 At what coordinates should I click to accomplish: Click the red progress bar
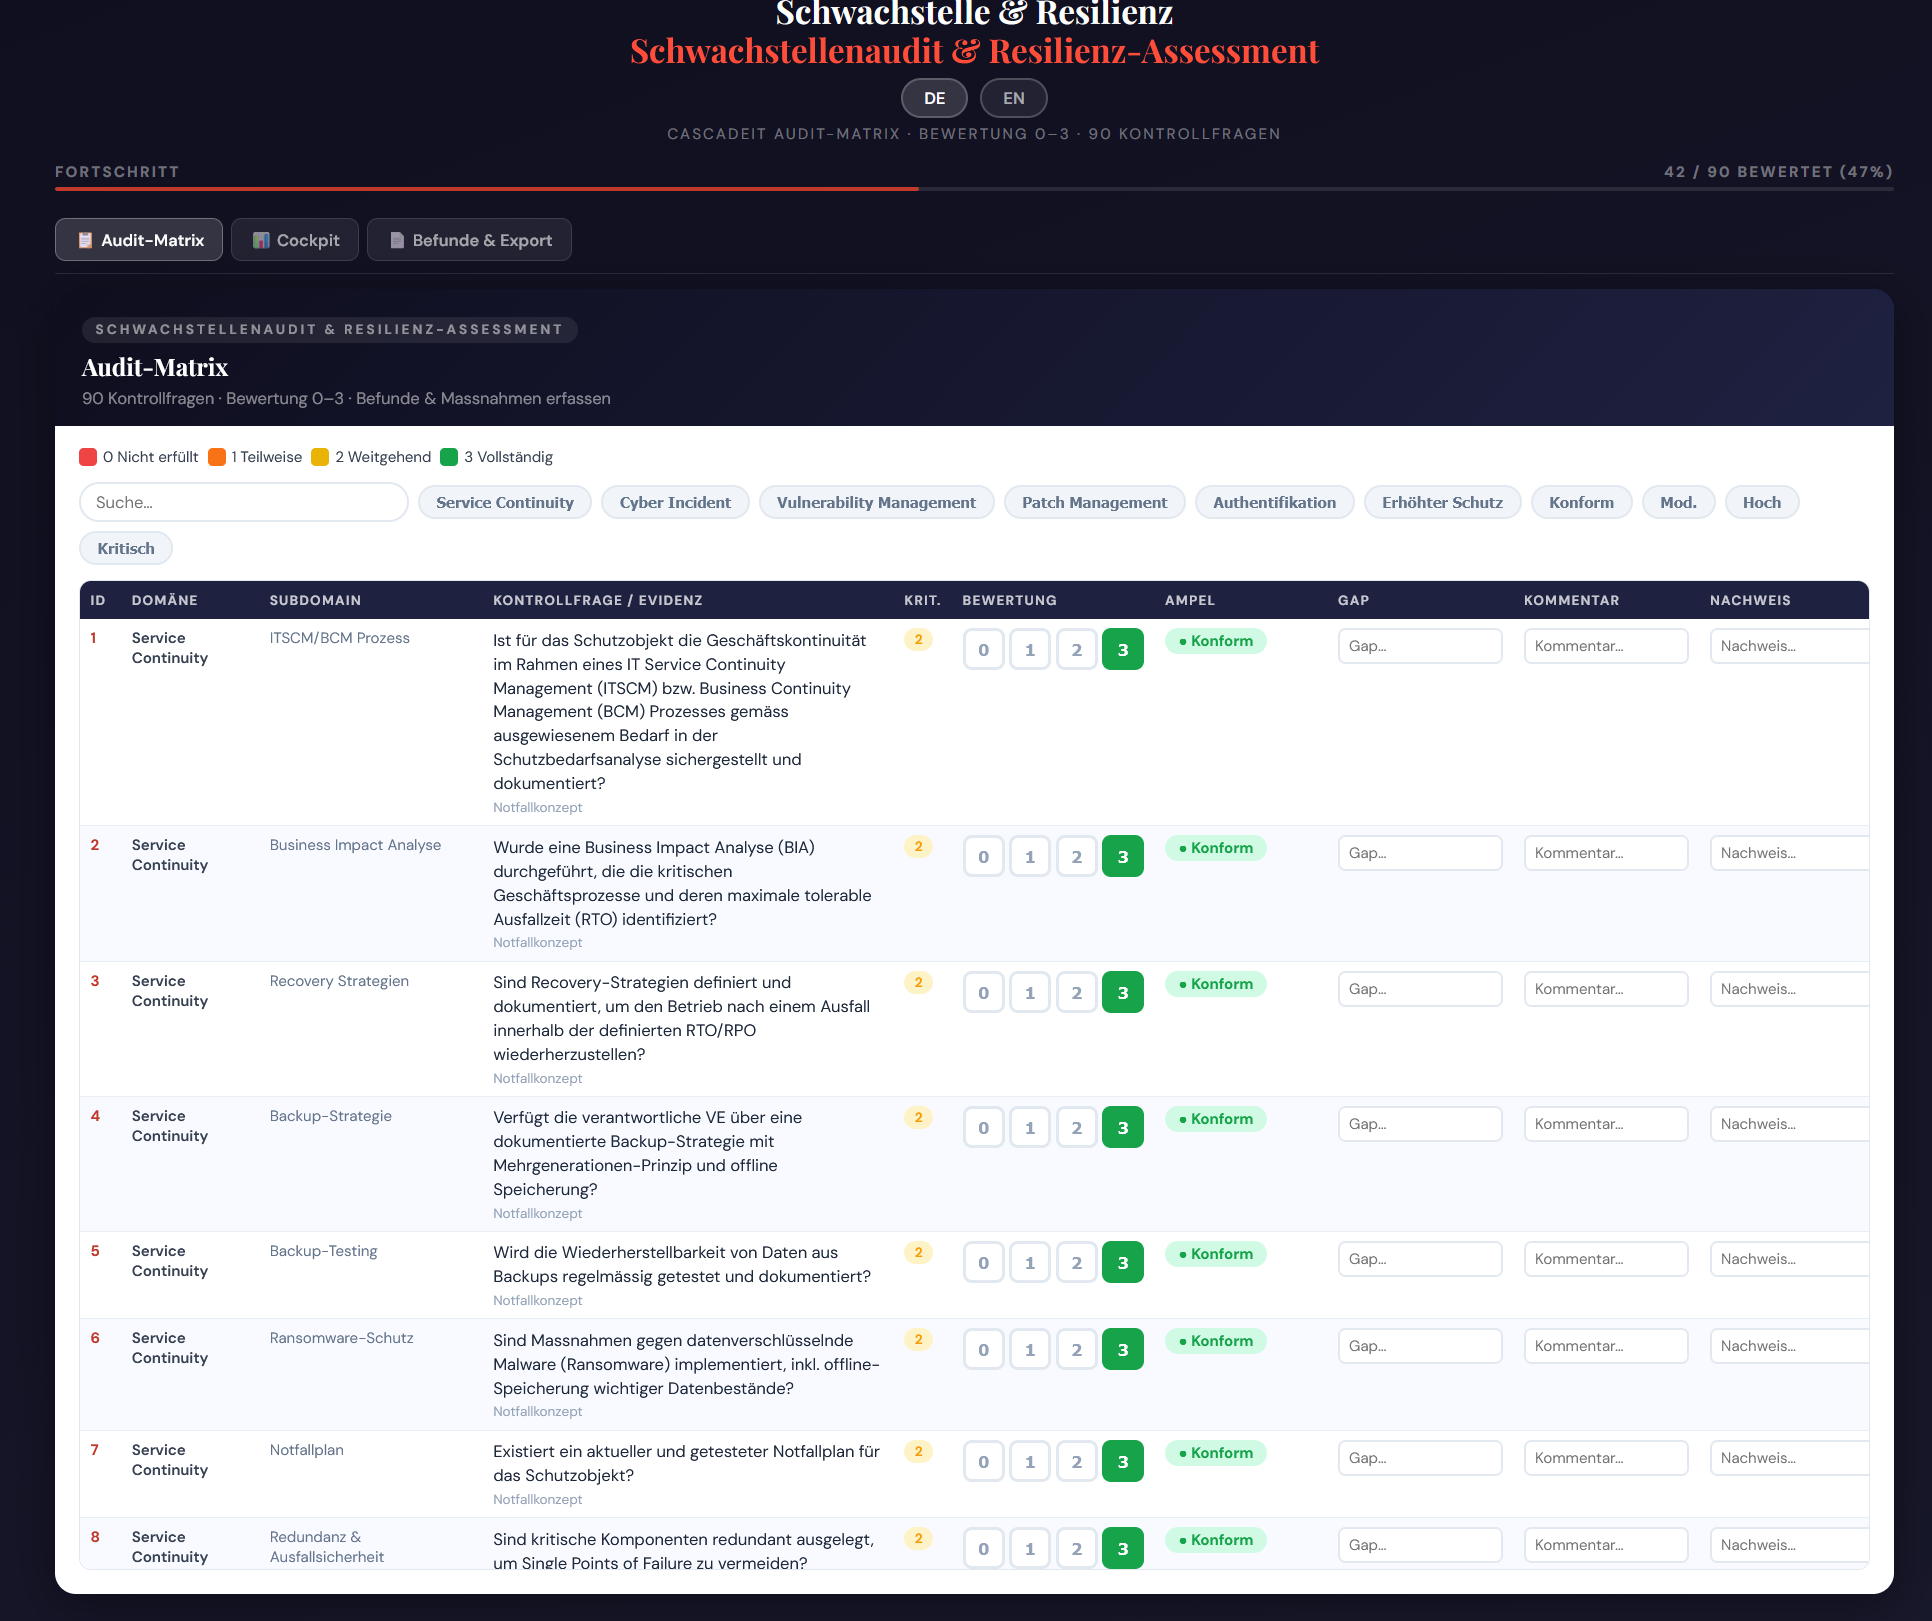coord(486,188)
